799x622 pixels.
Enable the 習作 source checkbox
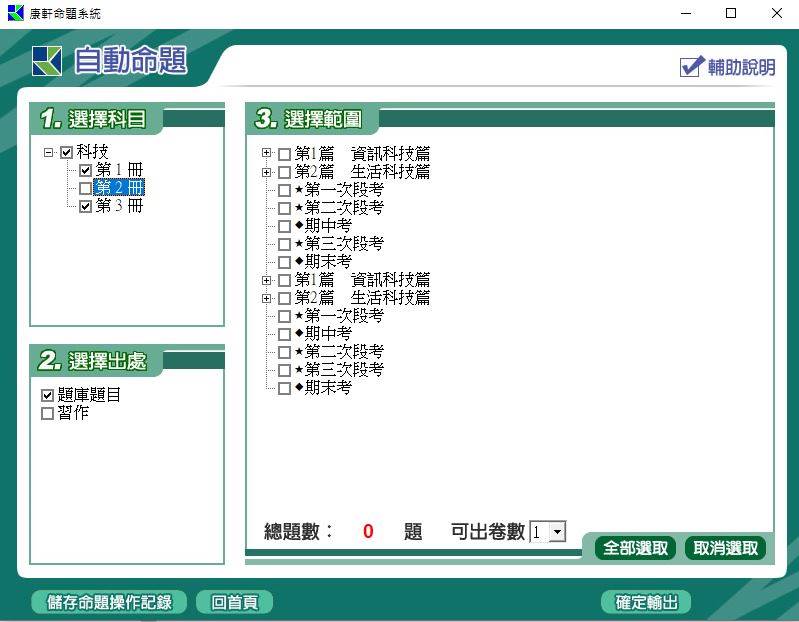pos(47,413)
